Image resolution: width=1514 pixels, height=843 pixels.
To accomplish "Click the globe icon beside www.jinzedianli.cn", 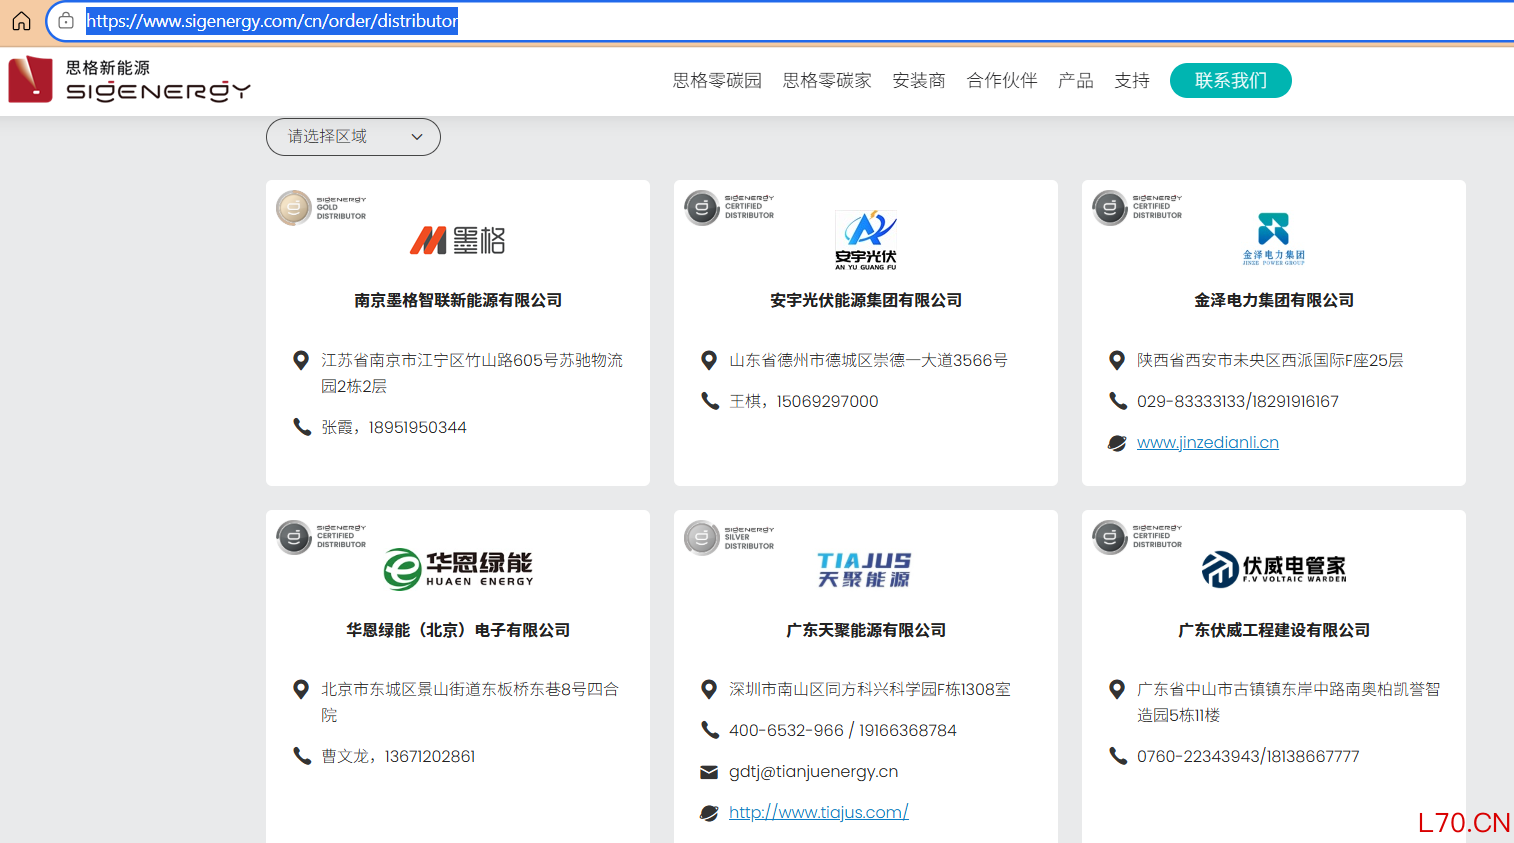I will click(x=1118, y=442).
